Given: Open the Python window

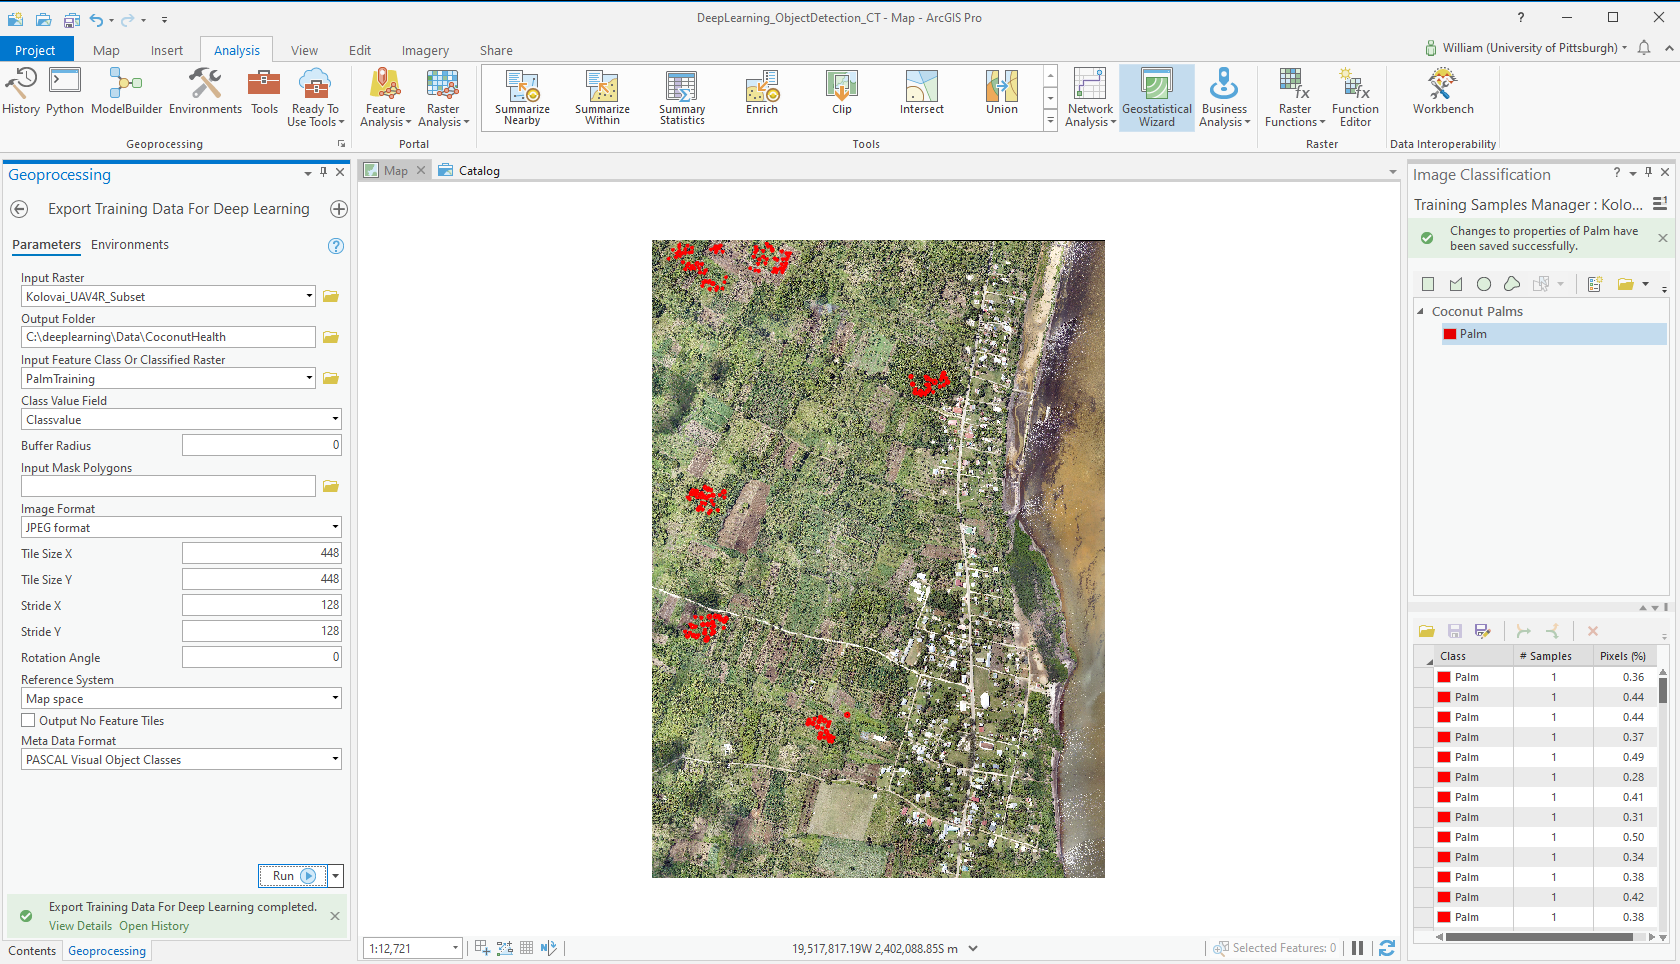Looking at the screenshot, I should [65, 92].
